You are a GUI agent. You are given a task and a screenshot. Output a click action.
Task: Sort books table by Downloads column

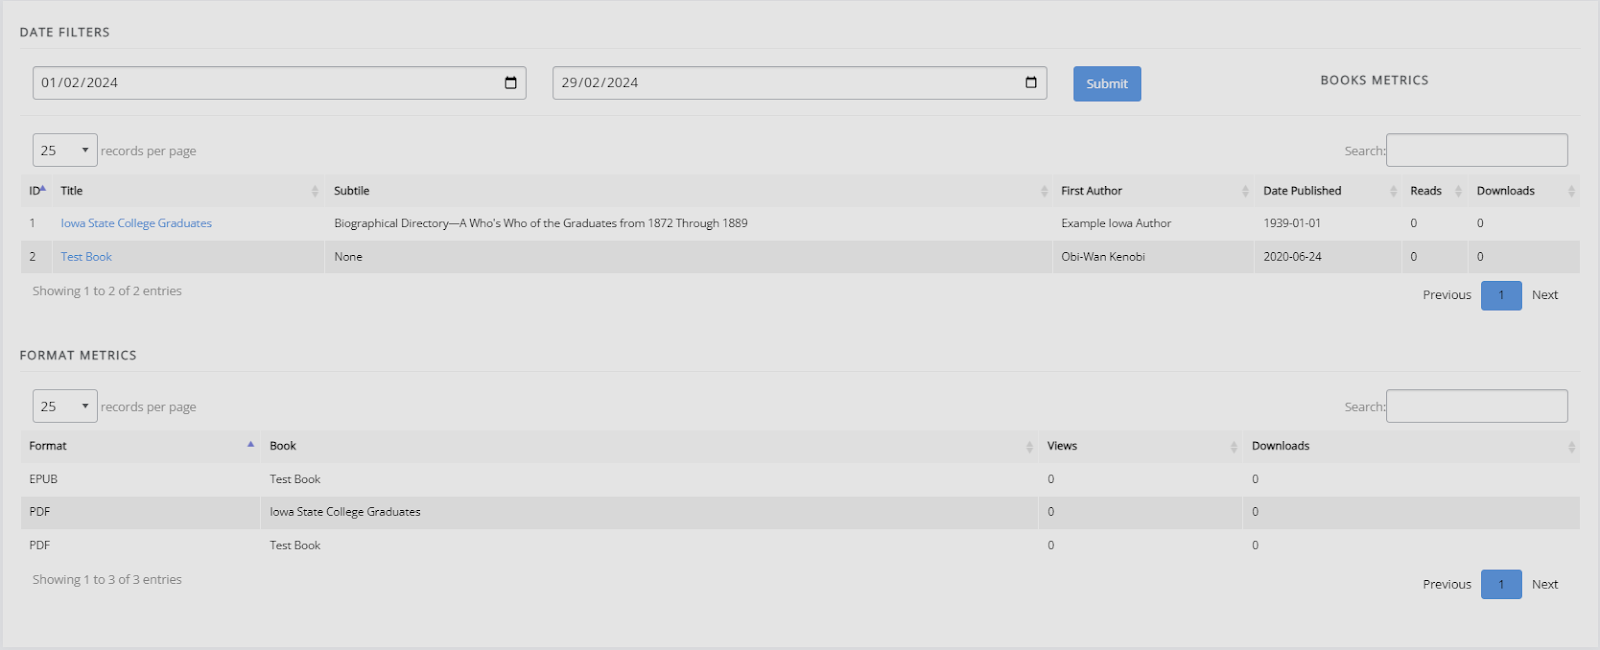click(x=1524, y=191)
